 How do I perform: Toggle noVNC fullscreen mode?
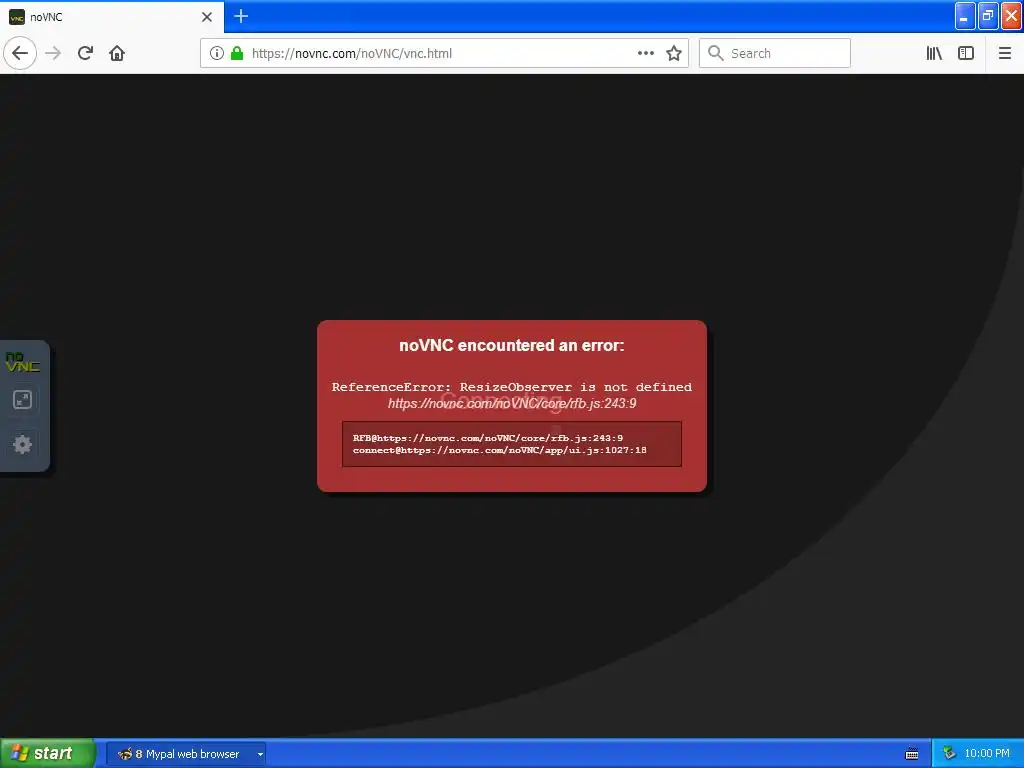[23, 400]
